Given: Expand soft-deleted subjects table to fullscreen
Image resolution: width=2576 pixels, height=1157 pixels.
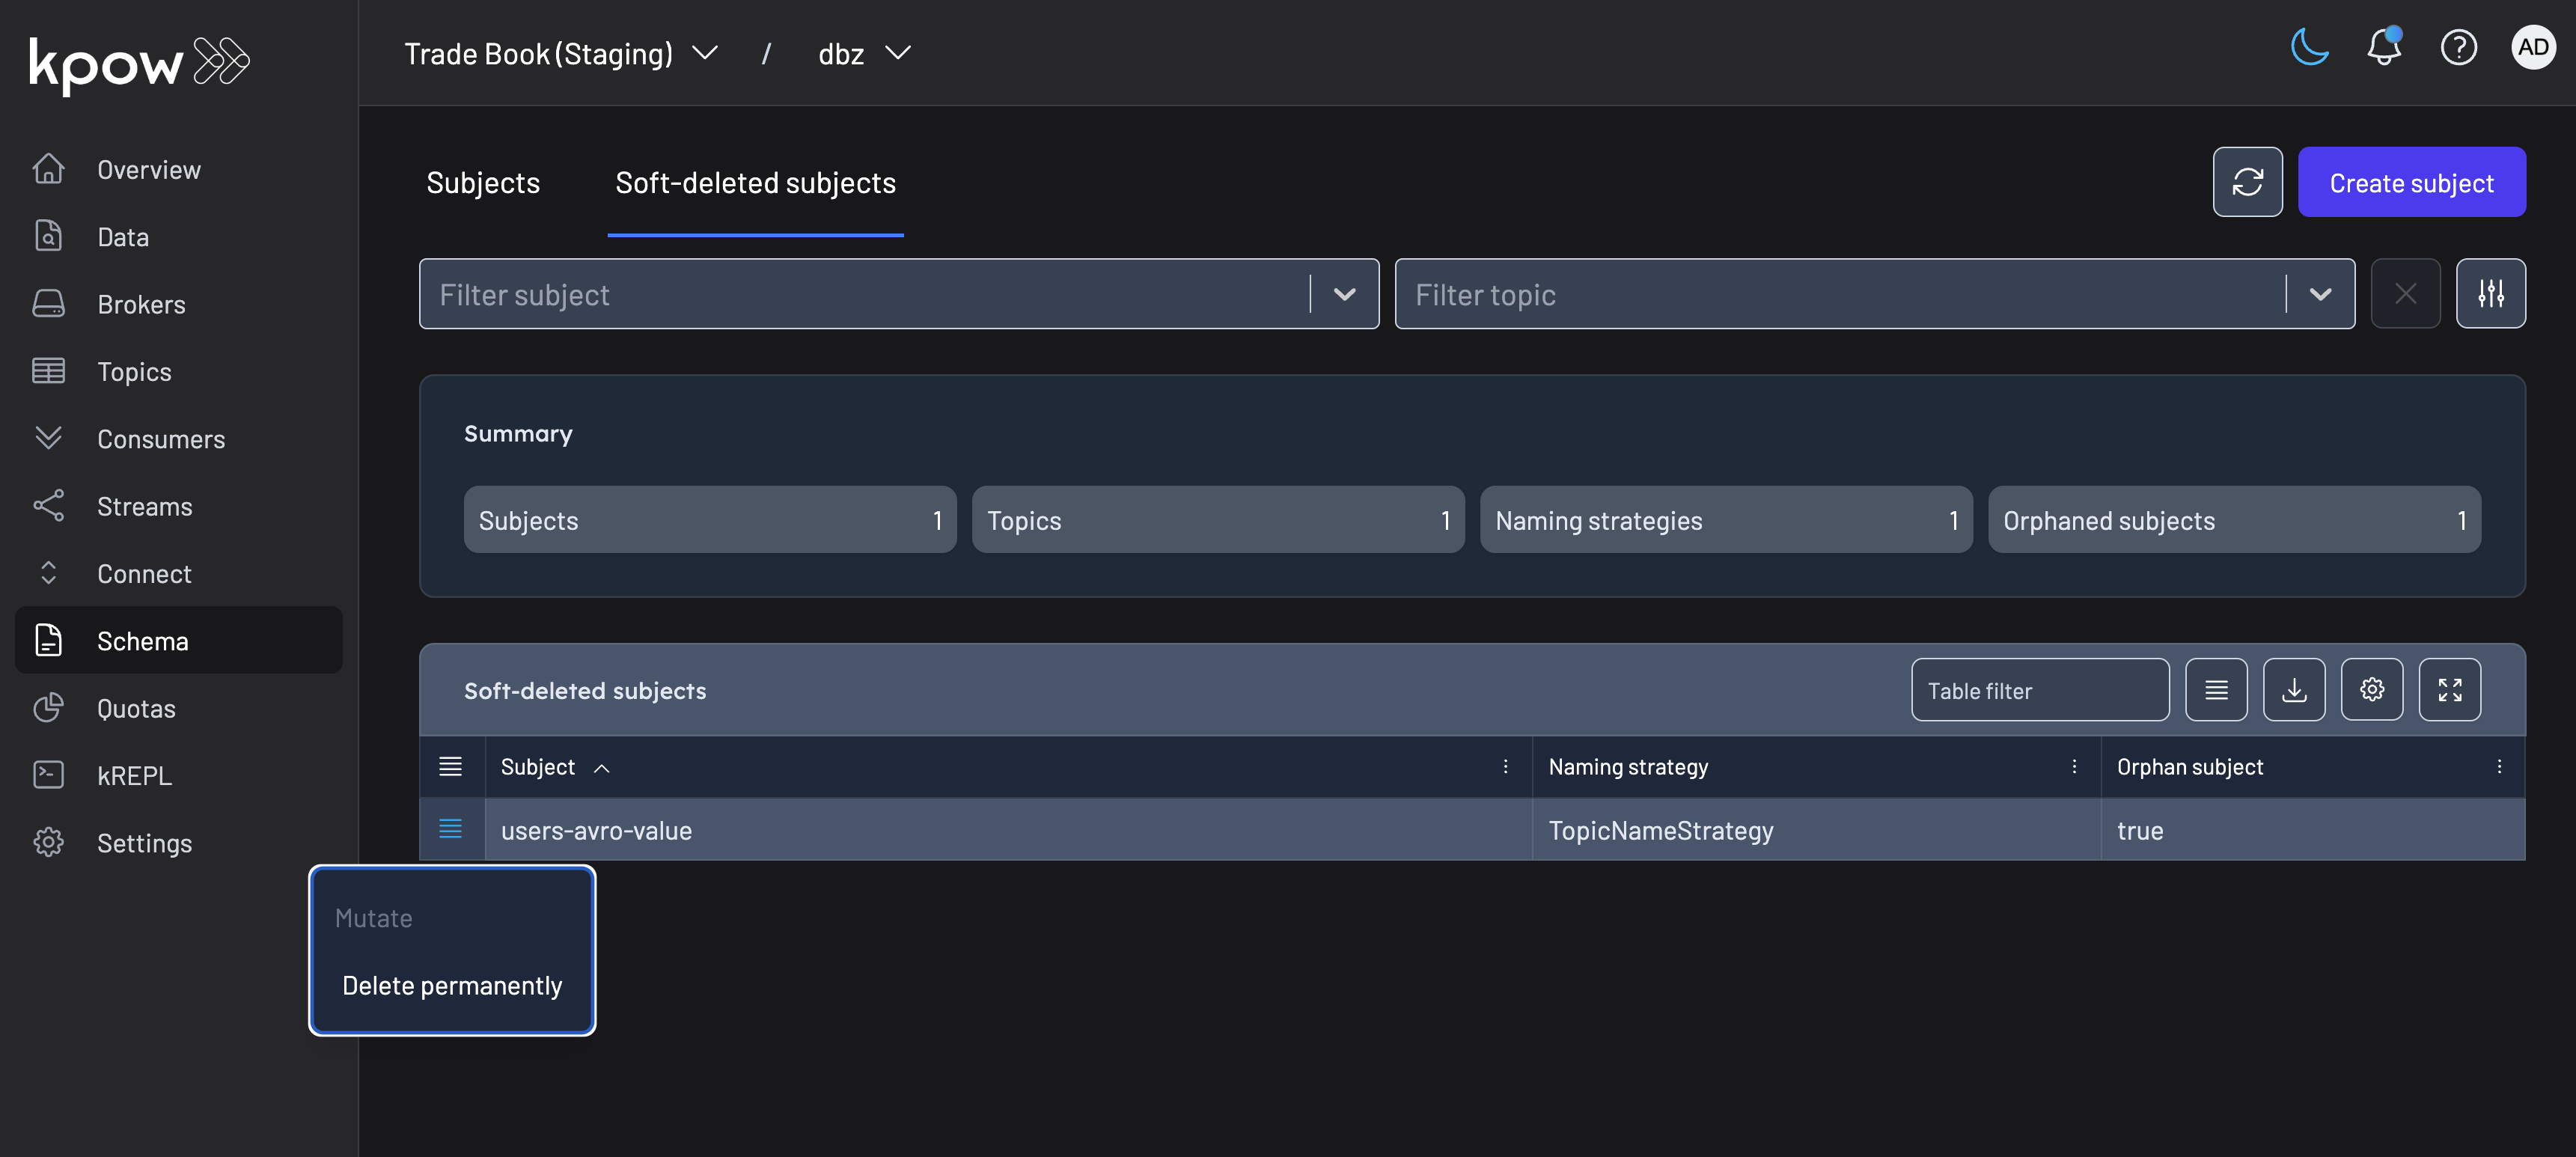Looking at the screenshot, I should click(x=2450, y=689).
